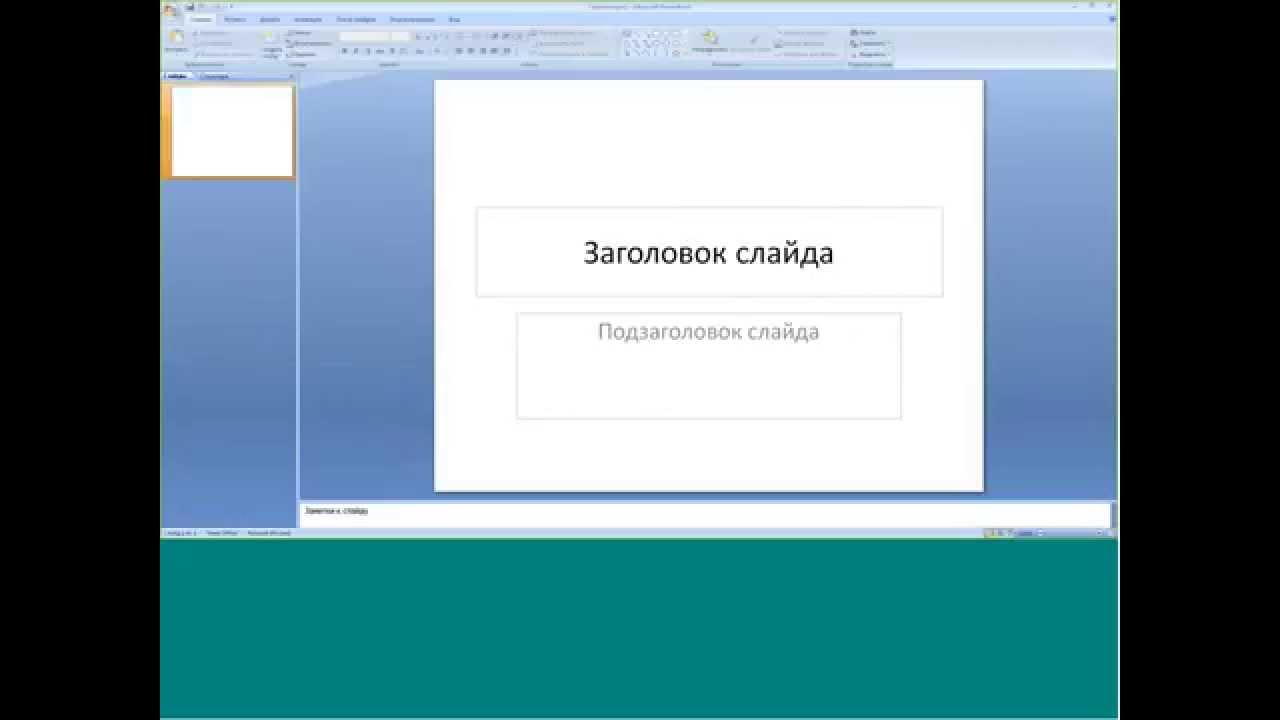The width and height of the screenshot is (1280, 720).
Task: Switch to the Дизайн ribbon tab
Action: (270, 19)
